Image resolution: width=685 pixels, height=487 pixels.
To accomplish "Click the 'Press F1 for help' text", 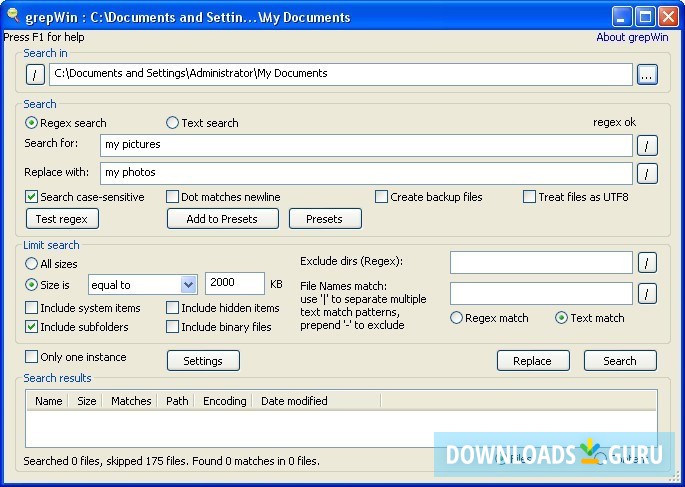I will (44, 37).
